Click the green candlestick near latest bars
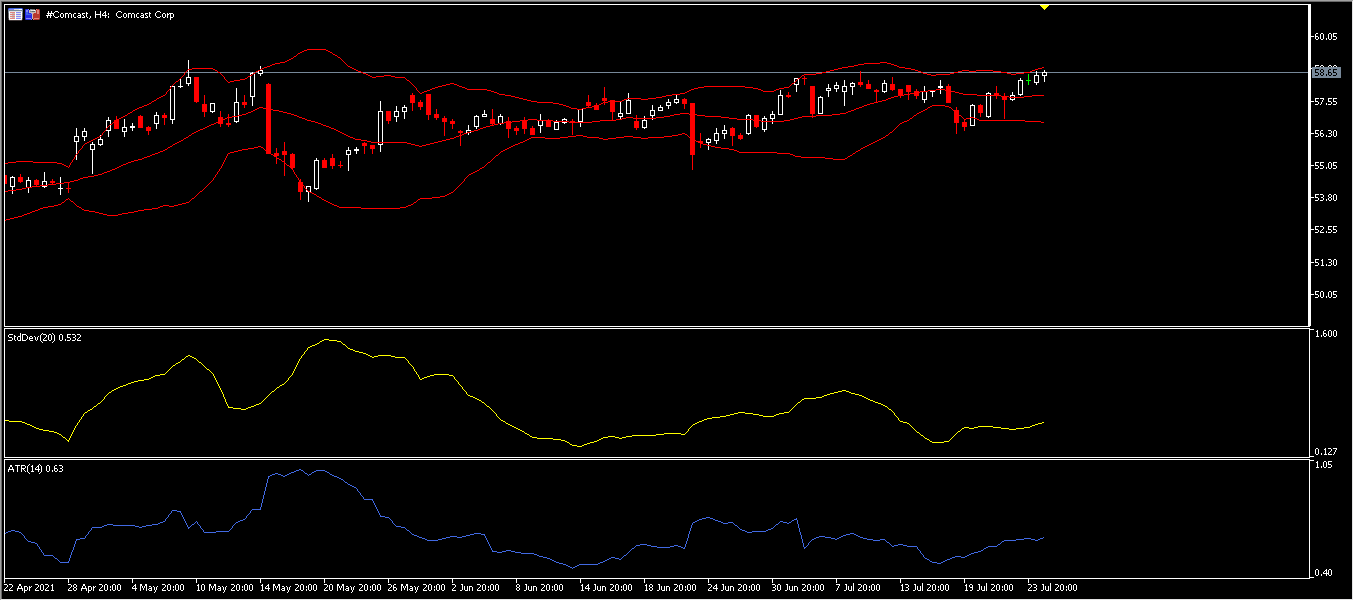 coord(1029,79)
